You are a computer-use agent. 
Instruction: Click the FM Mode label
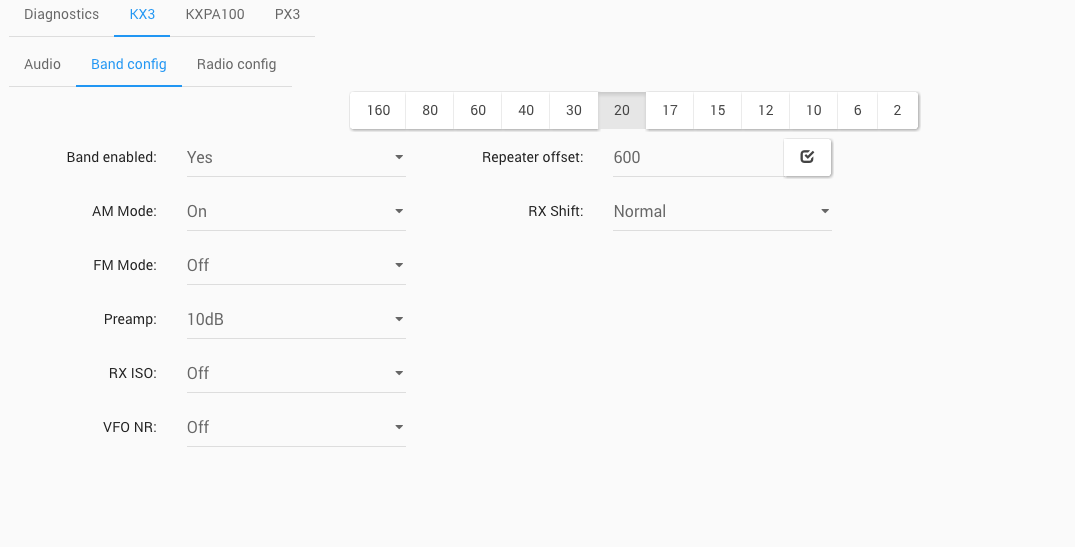coord(125,266)
